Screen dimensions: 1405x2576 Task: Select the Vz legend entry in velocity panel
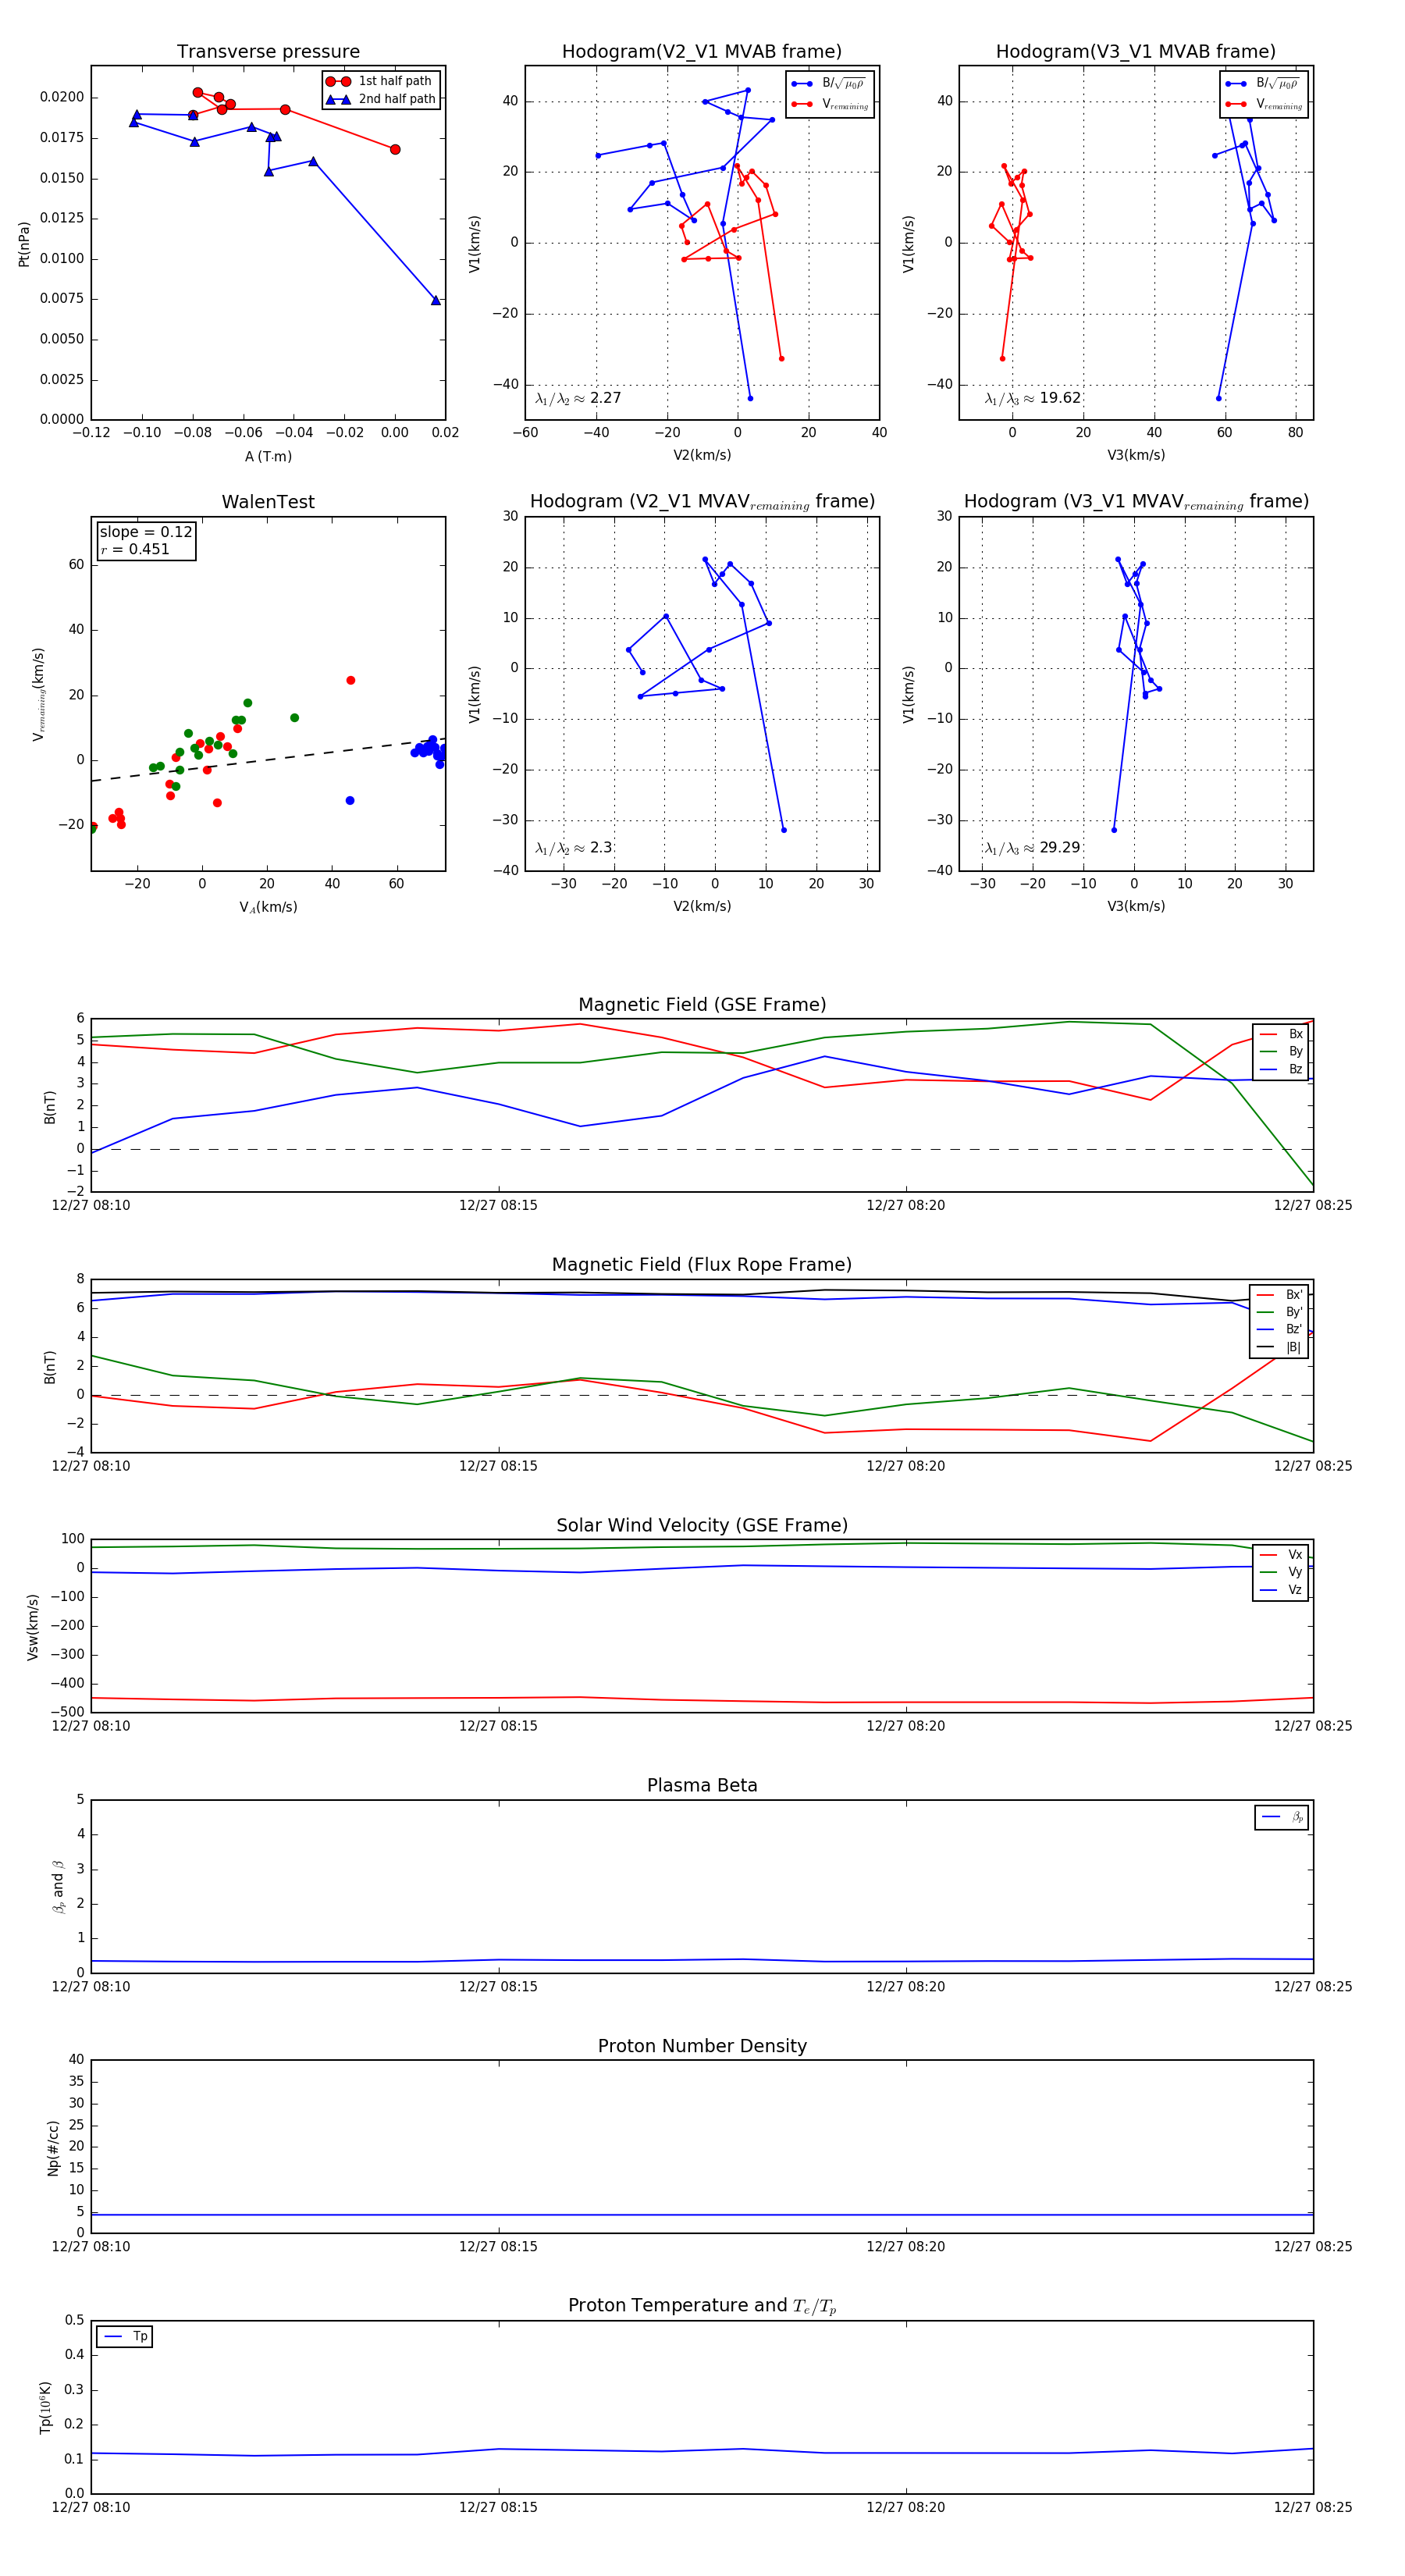point(1281,1589)
